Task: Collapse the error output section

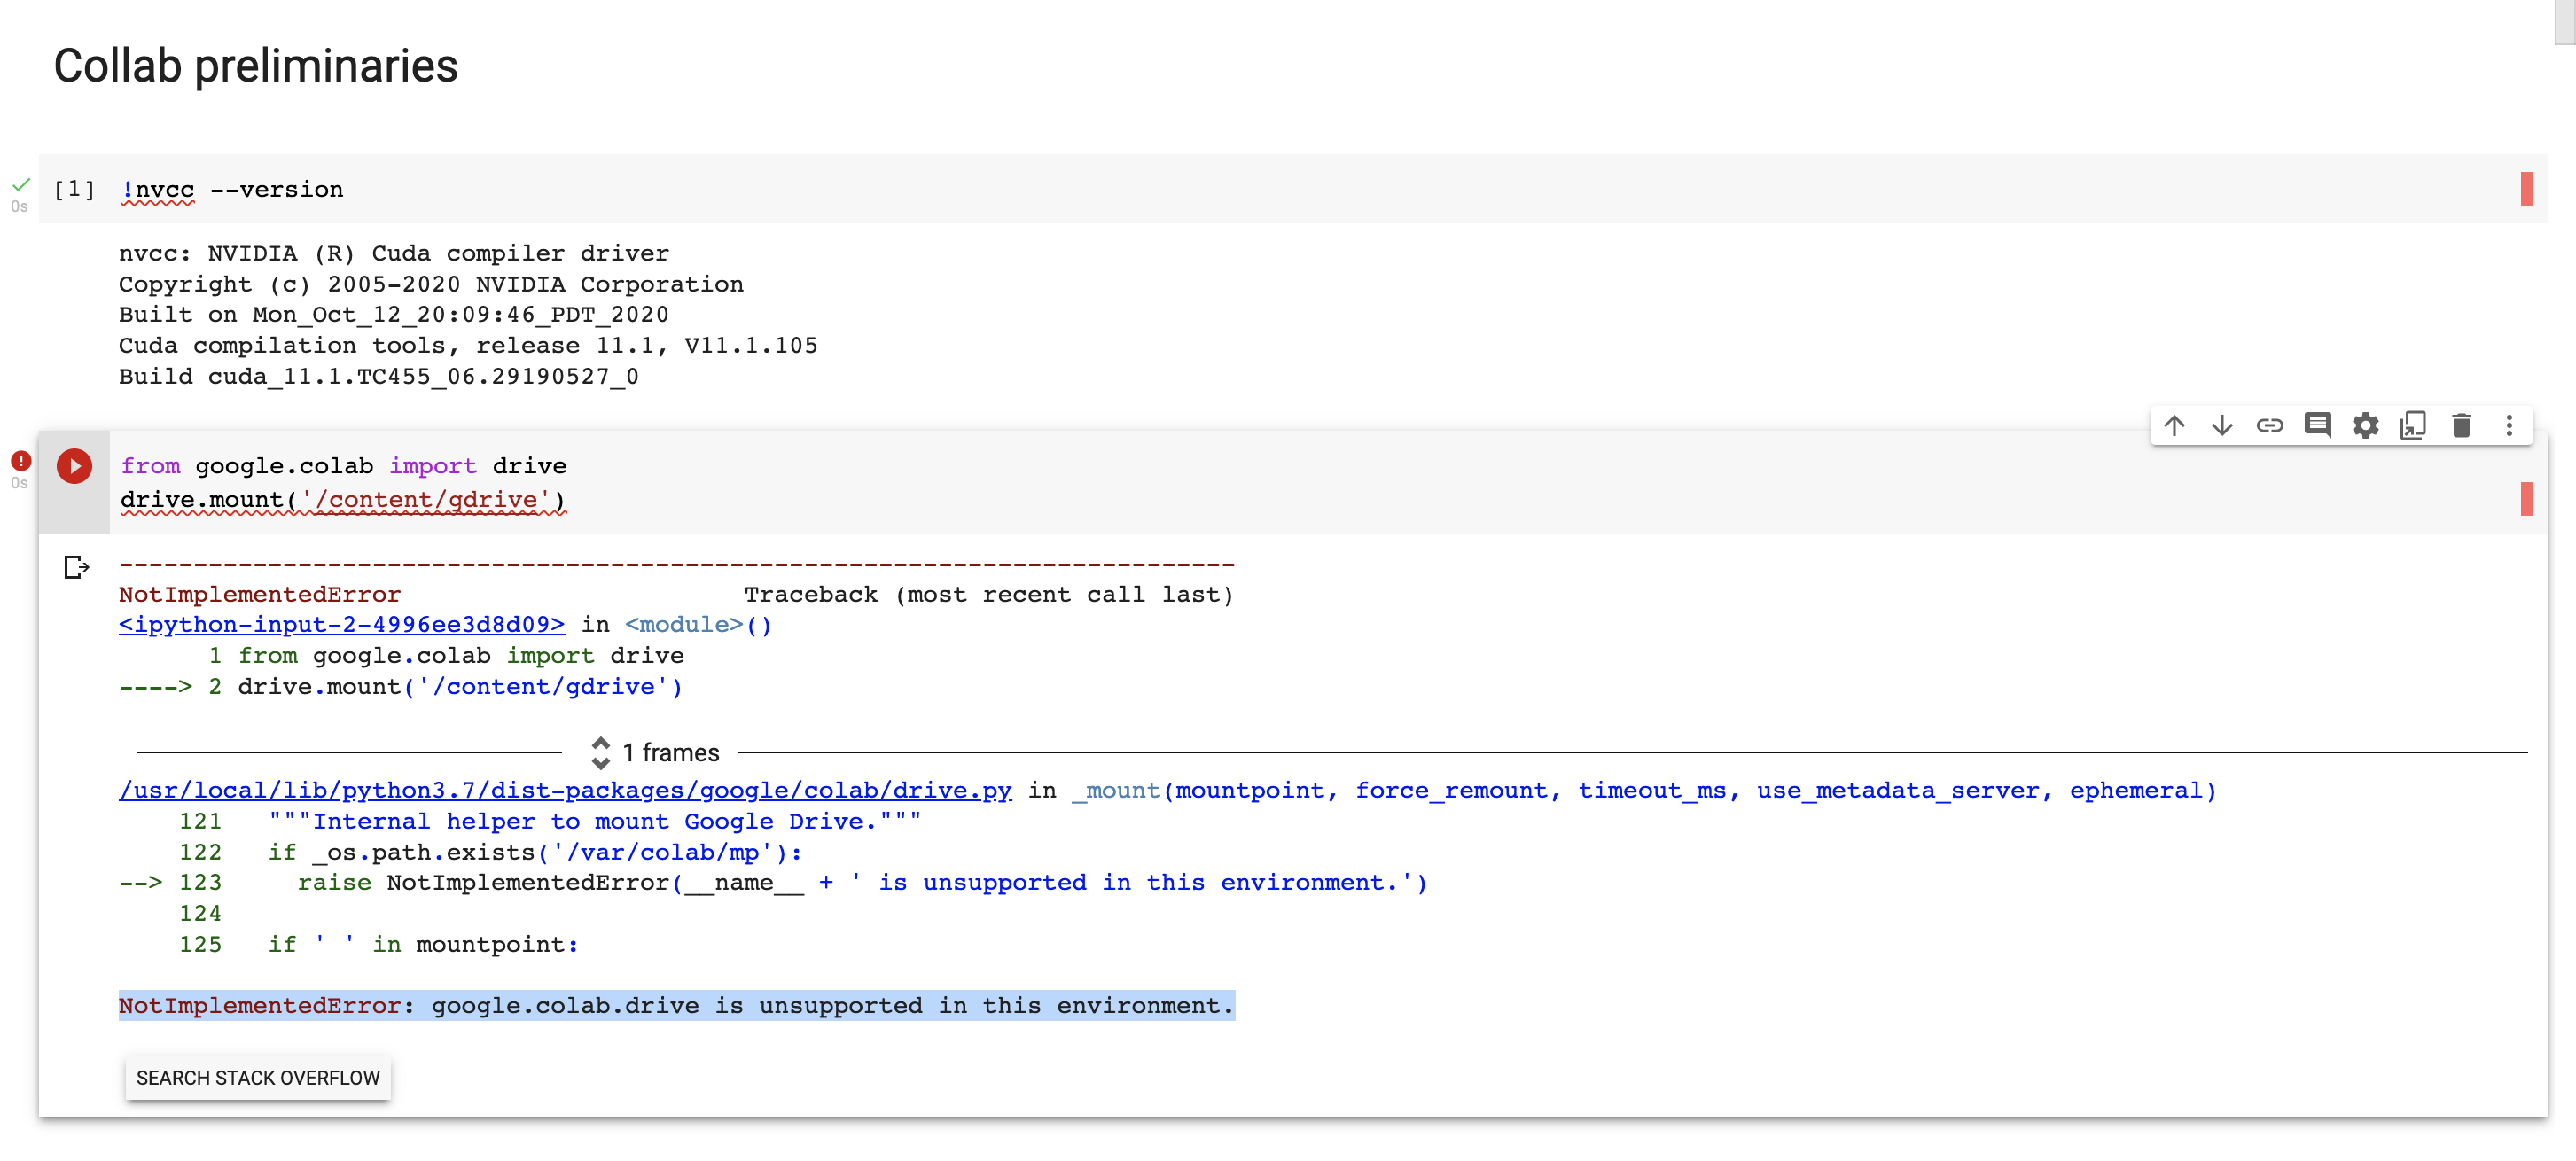Action: 76,568
